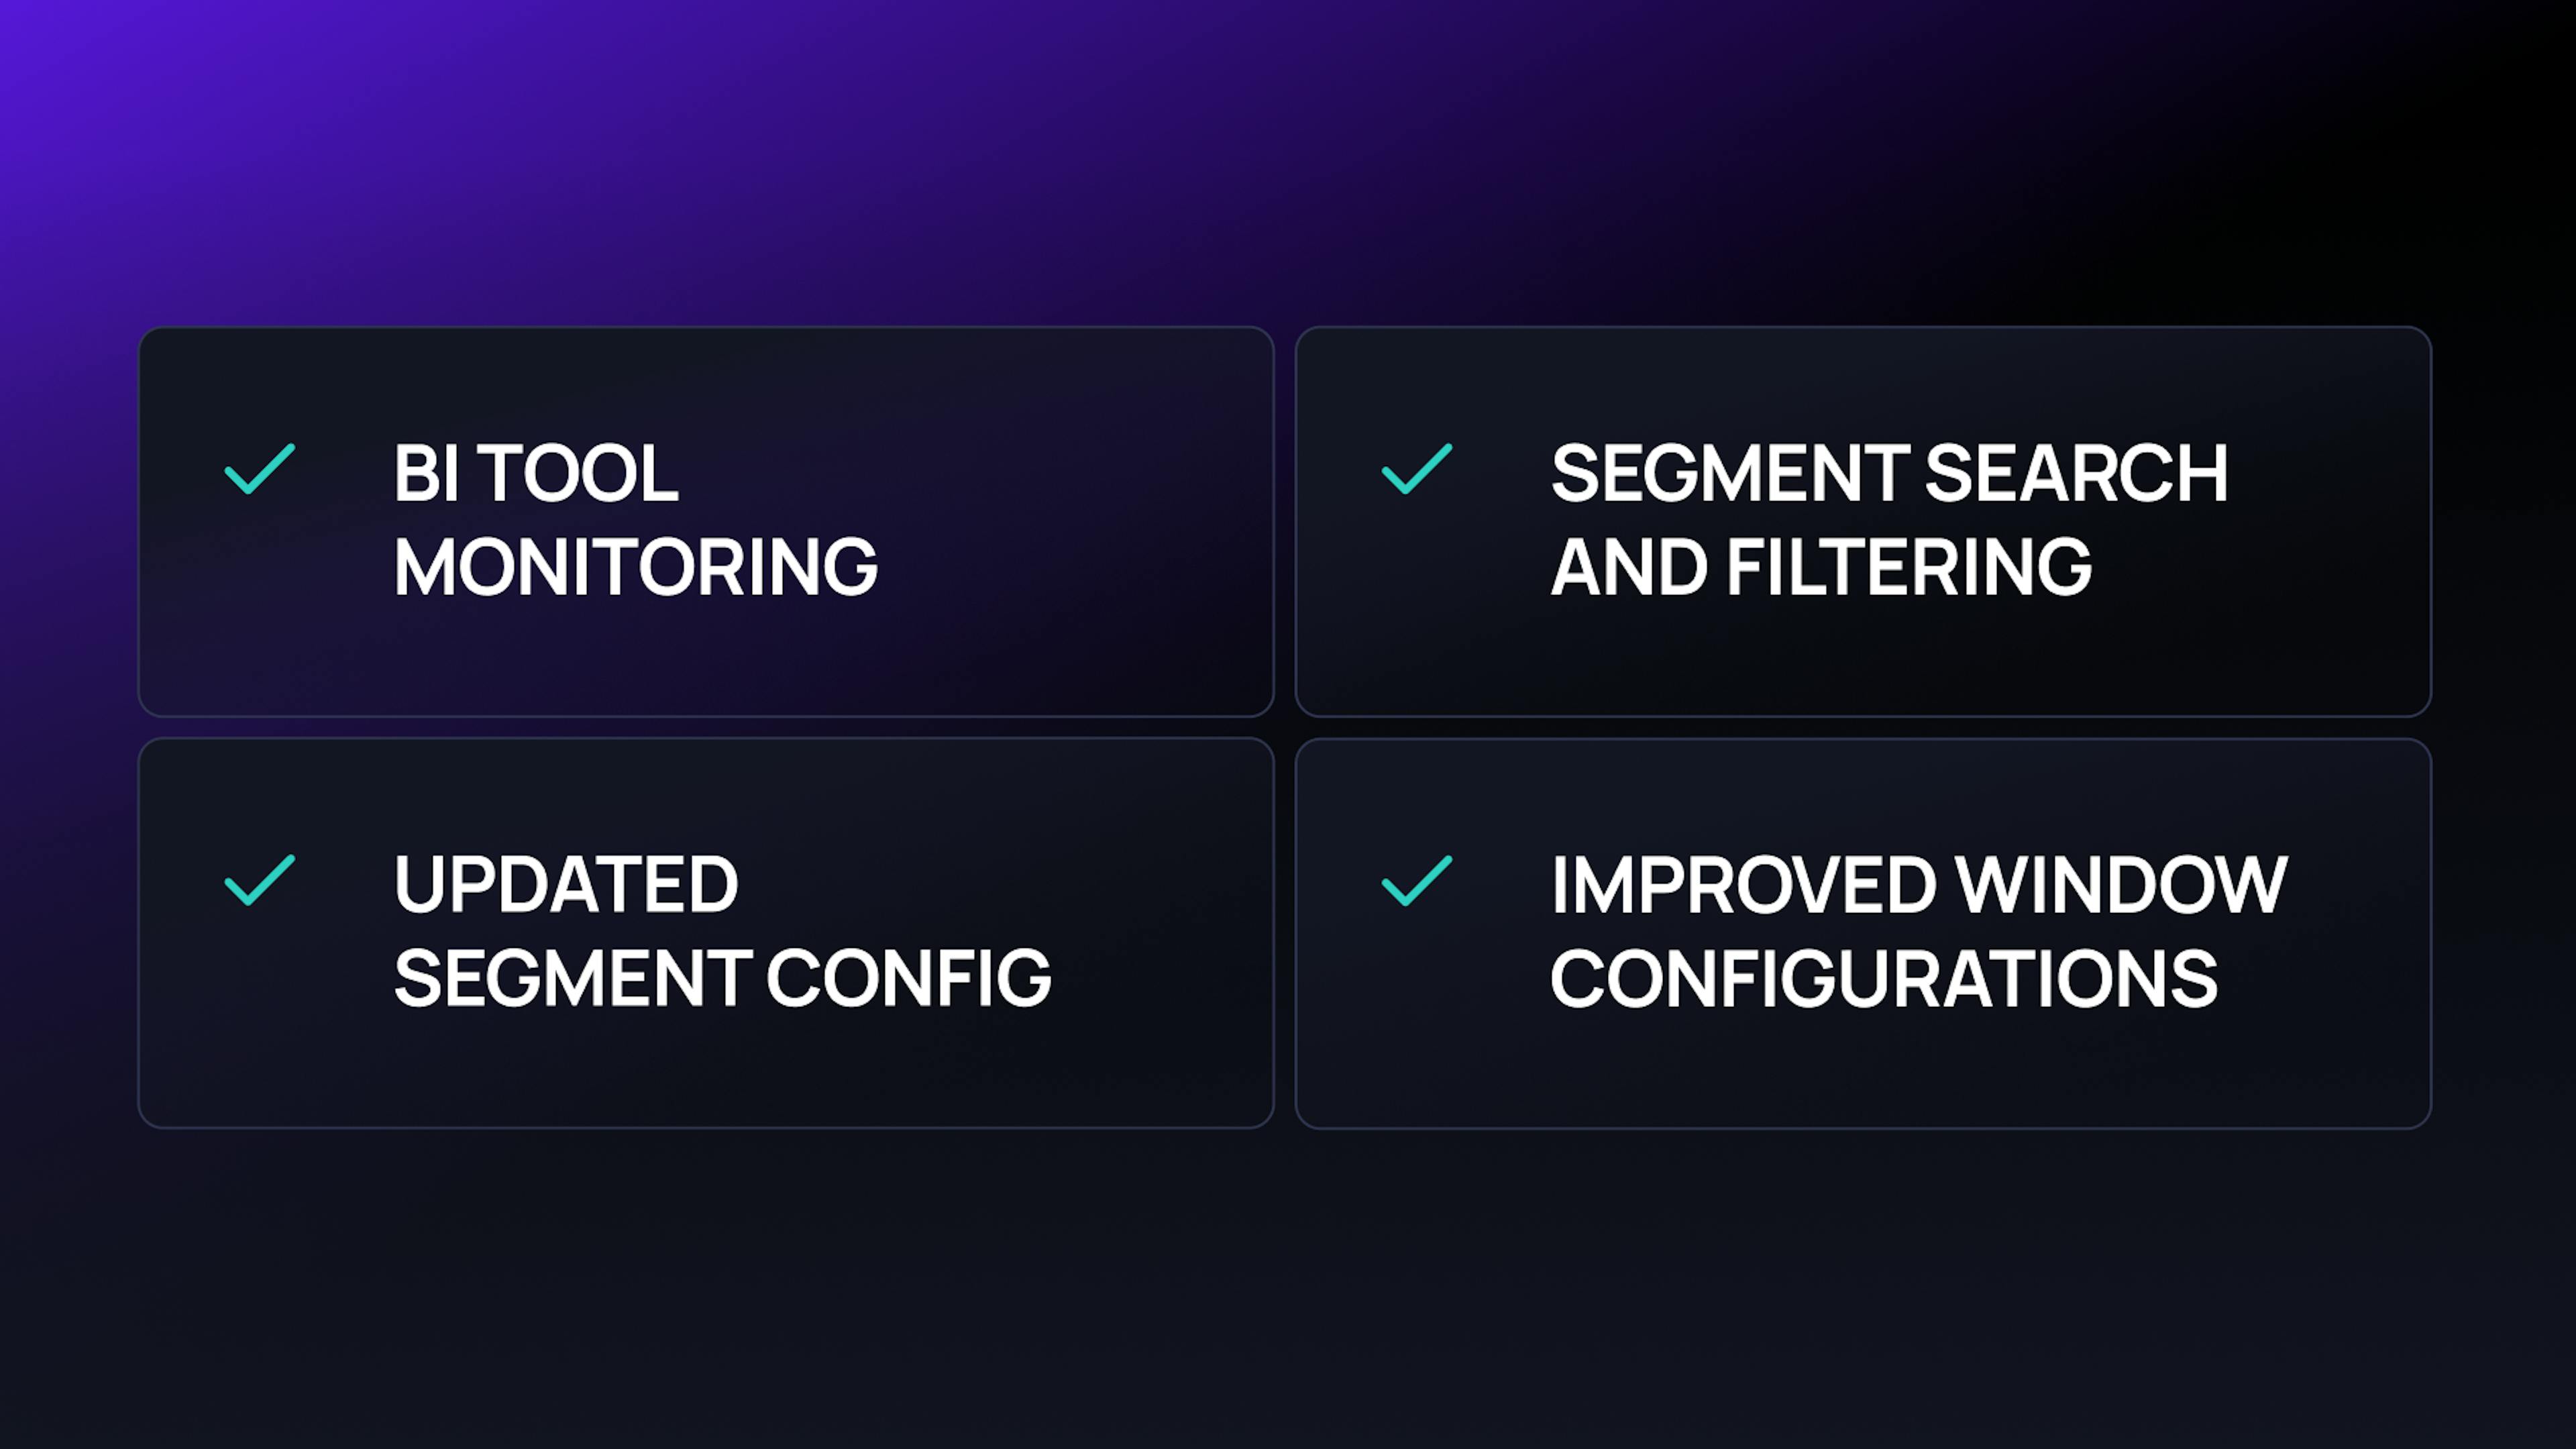Click the word UPDATED
The width and height of the screenshot is (2576, 1449).
point(566,885)
